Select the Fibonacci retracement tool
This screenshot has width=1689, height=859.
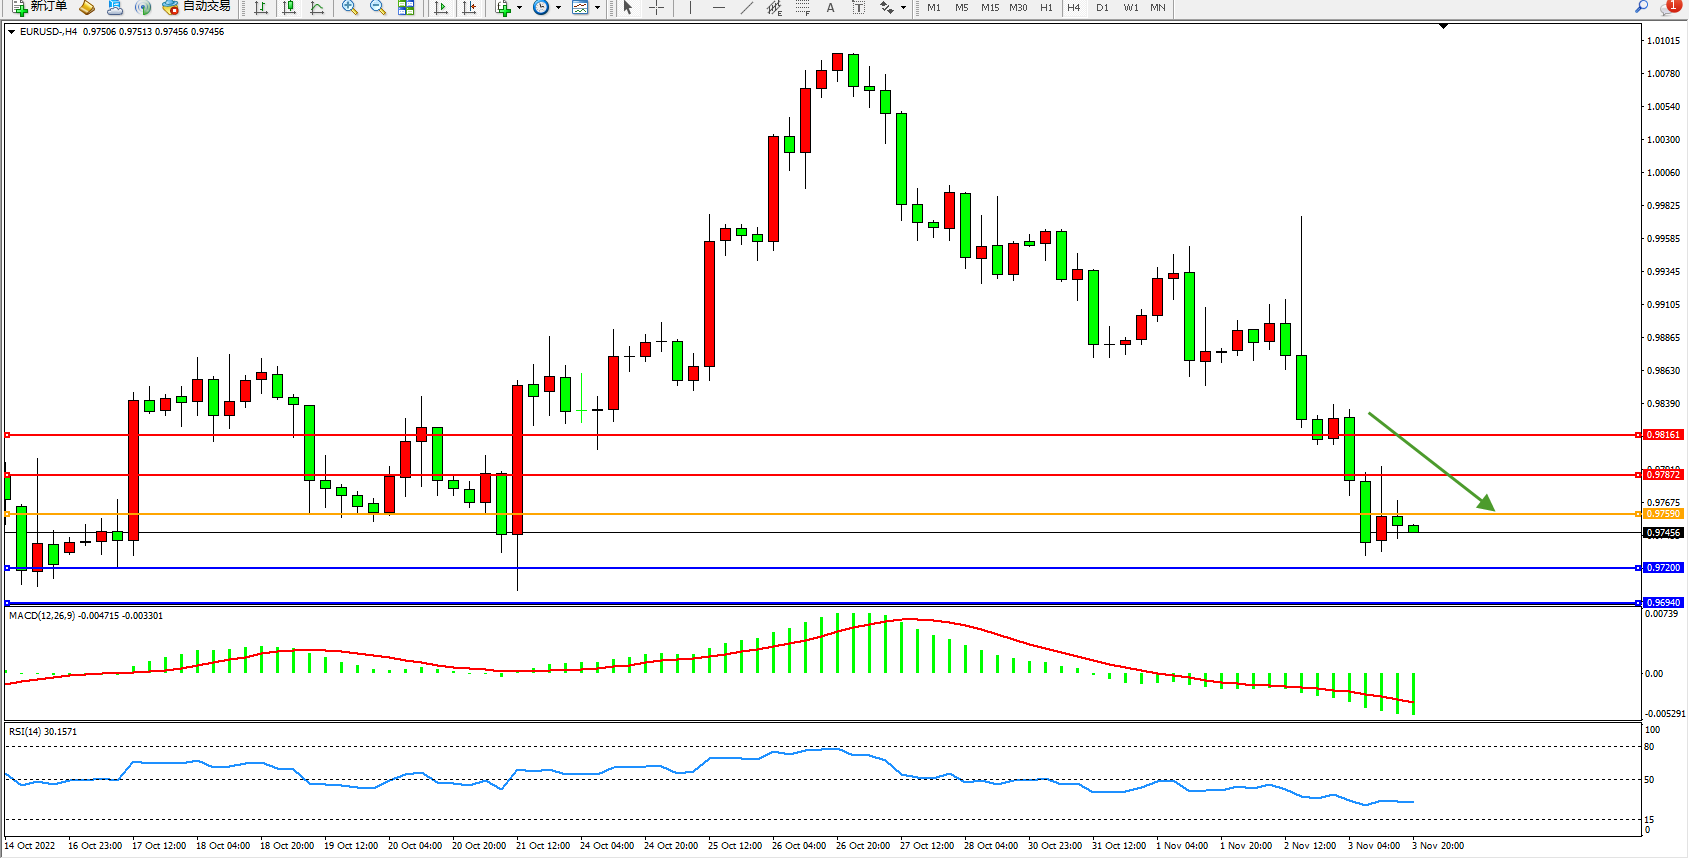(802, 8)
